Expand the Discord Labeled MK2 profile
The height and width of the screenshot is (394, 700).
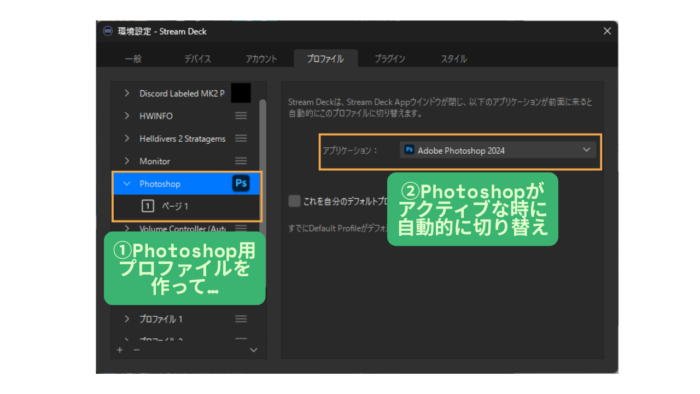[x=127, y=93]
